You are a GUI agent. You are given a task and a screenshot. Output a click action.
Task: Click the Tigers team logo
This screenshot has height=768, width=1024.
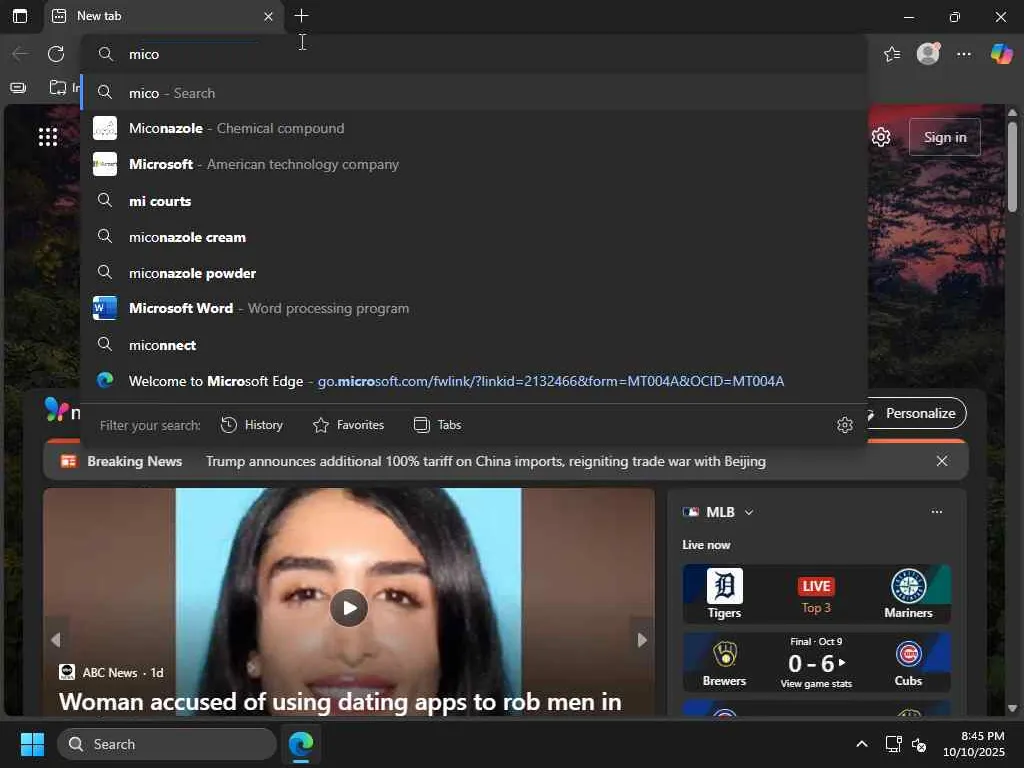(x=724, y=586)
